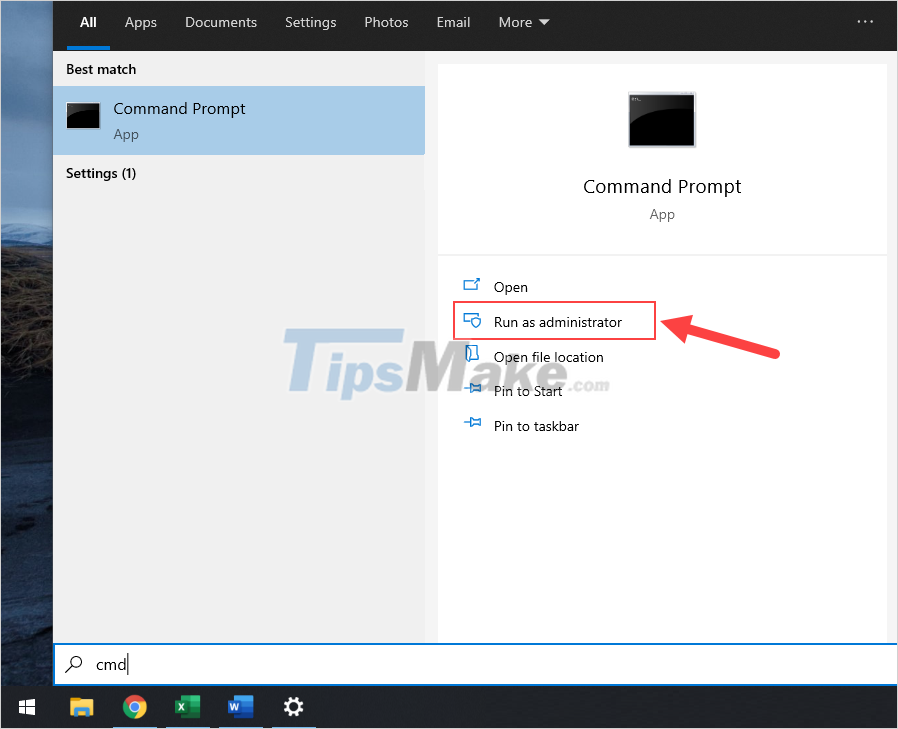Click the Command Prompt app icon in preview pane
Image resolution: width=898 pixels, height=729 pixels.
pos(661,119)
